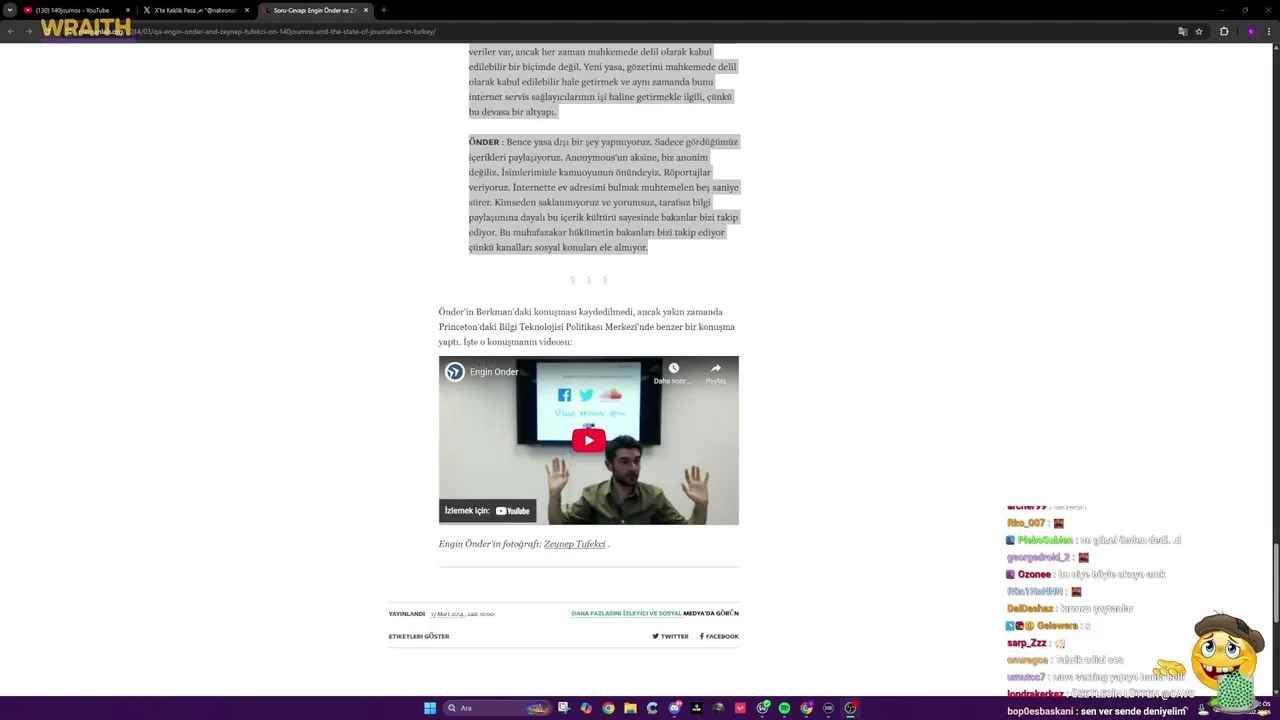Open the Engin Onder channel avatar
Screen dimensions: 1280x720
[455, 372]
